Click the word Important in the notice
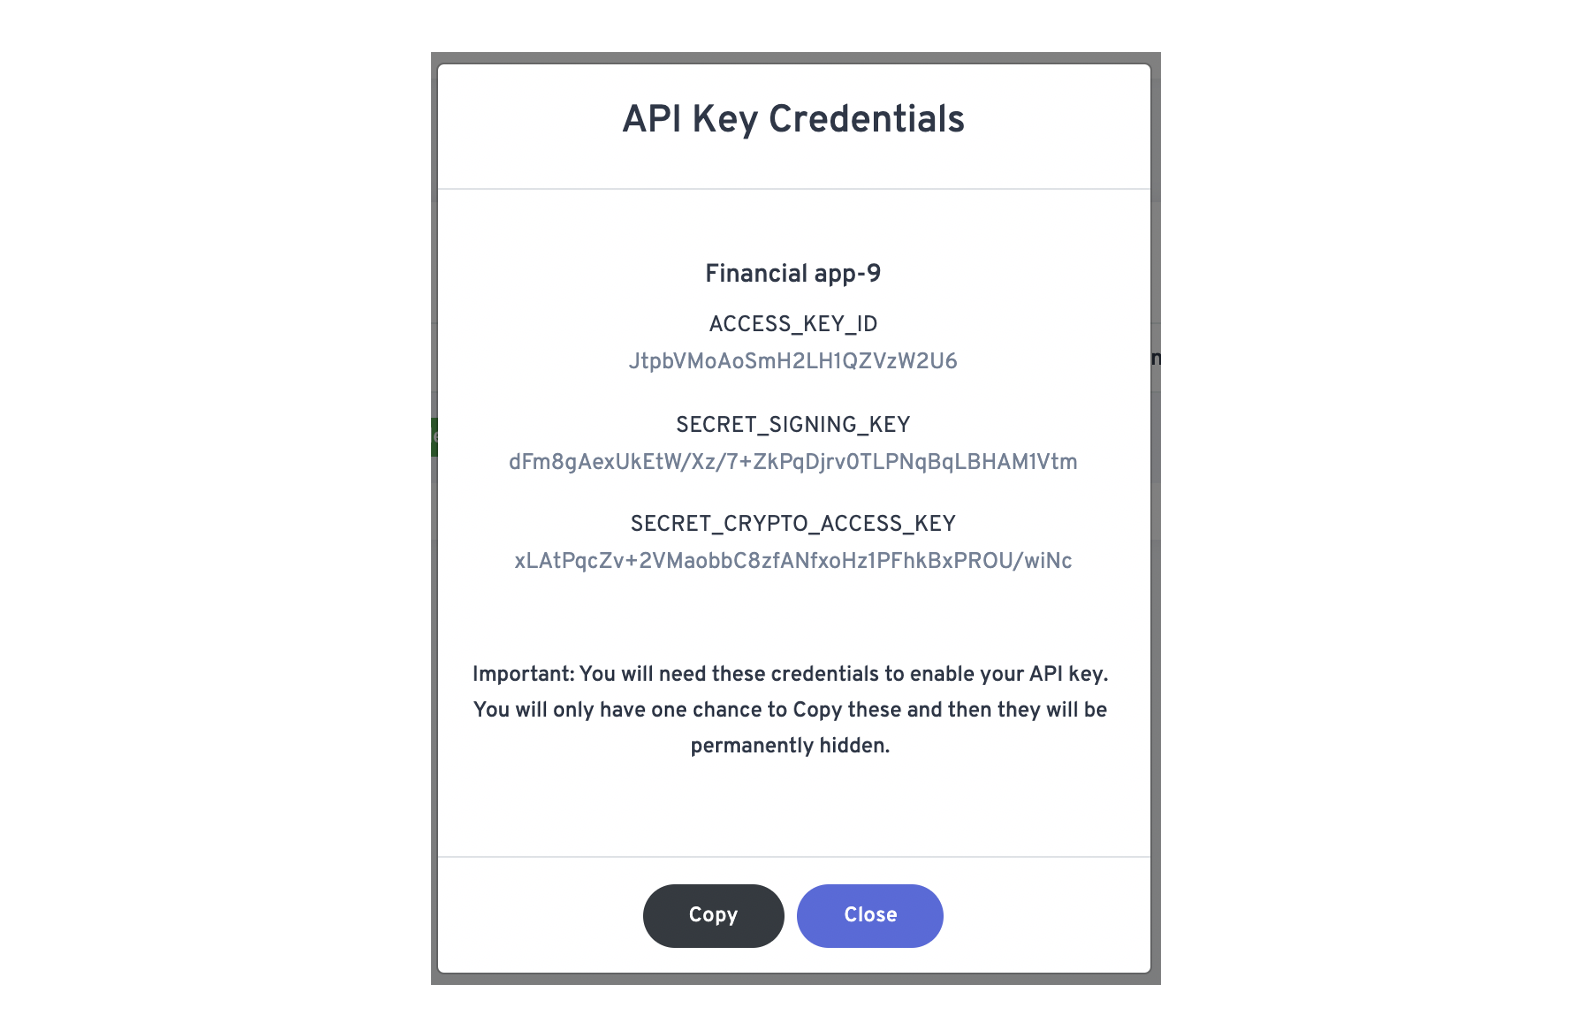 [x=523, y=674]
